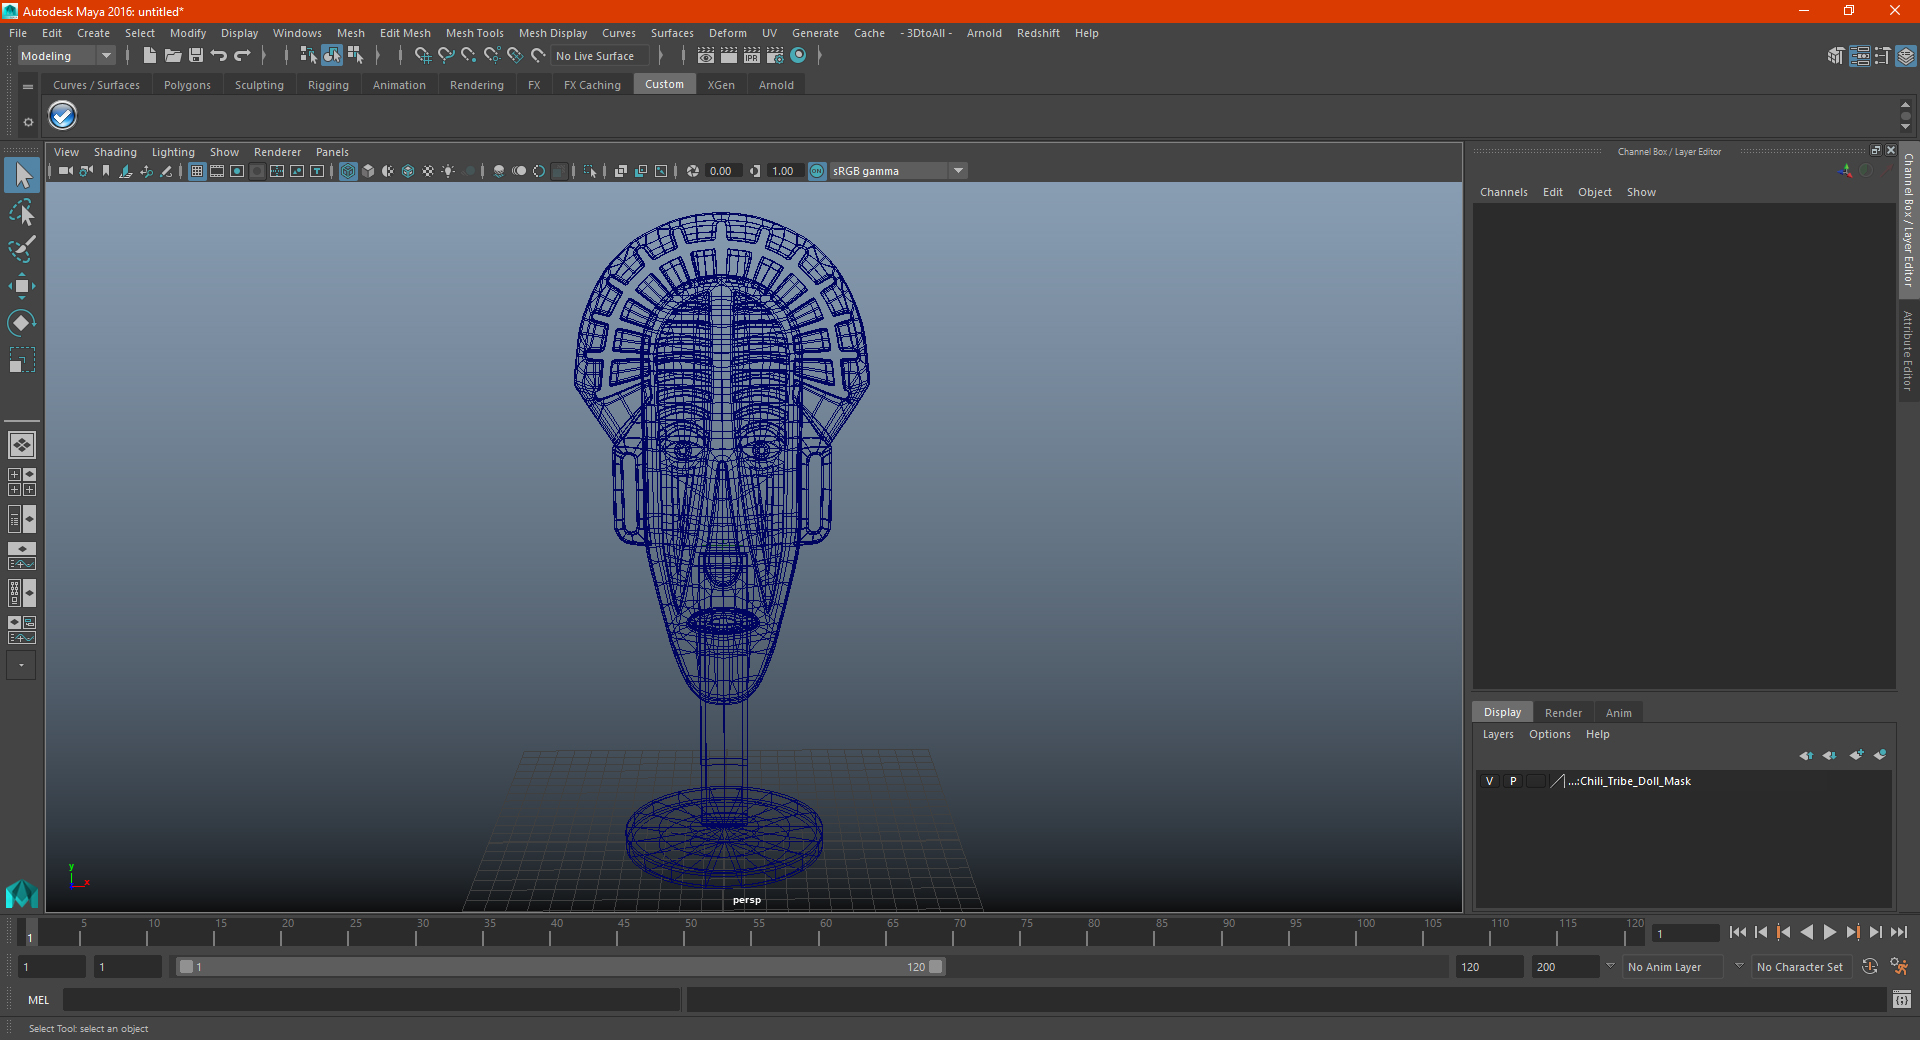Move the Chili_Tribe_Doll_Mask layer up

coord(1806,755)
